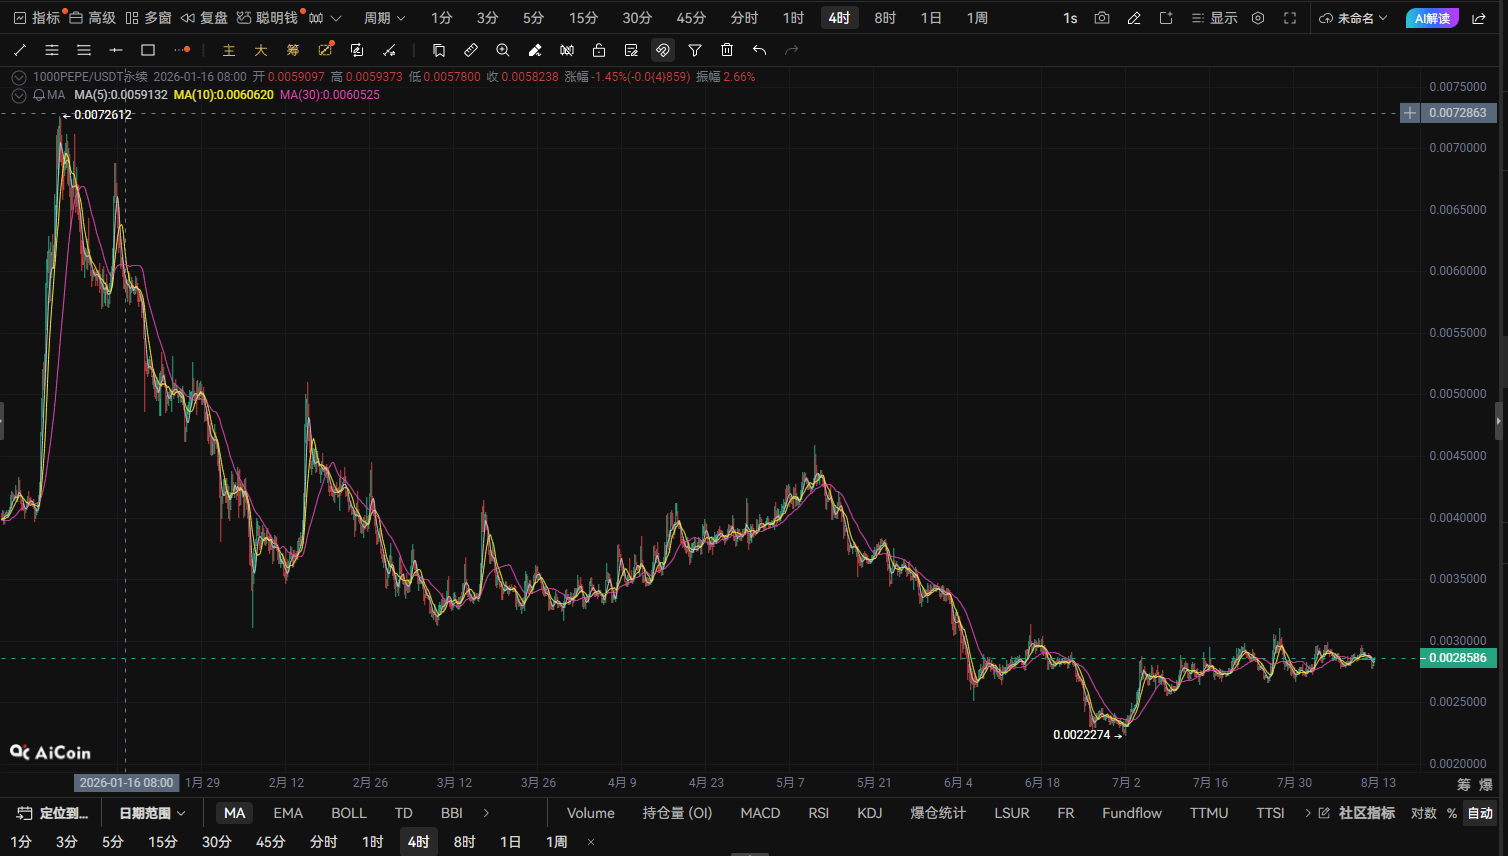
Task: Switch to 1日 interval in top bar
Action: tap(931, 18)
